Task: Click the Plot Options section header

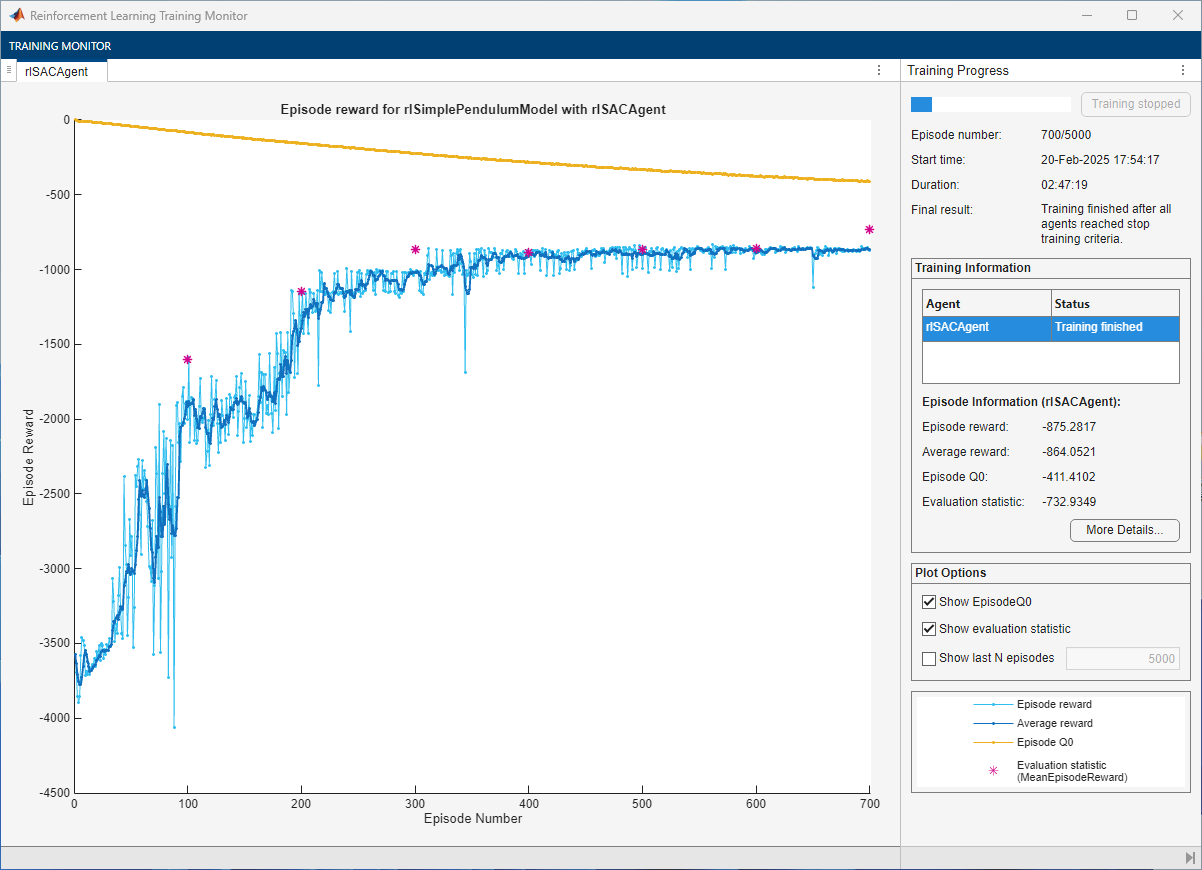Action: click(x=950, y=573)
